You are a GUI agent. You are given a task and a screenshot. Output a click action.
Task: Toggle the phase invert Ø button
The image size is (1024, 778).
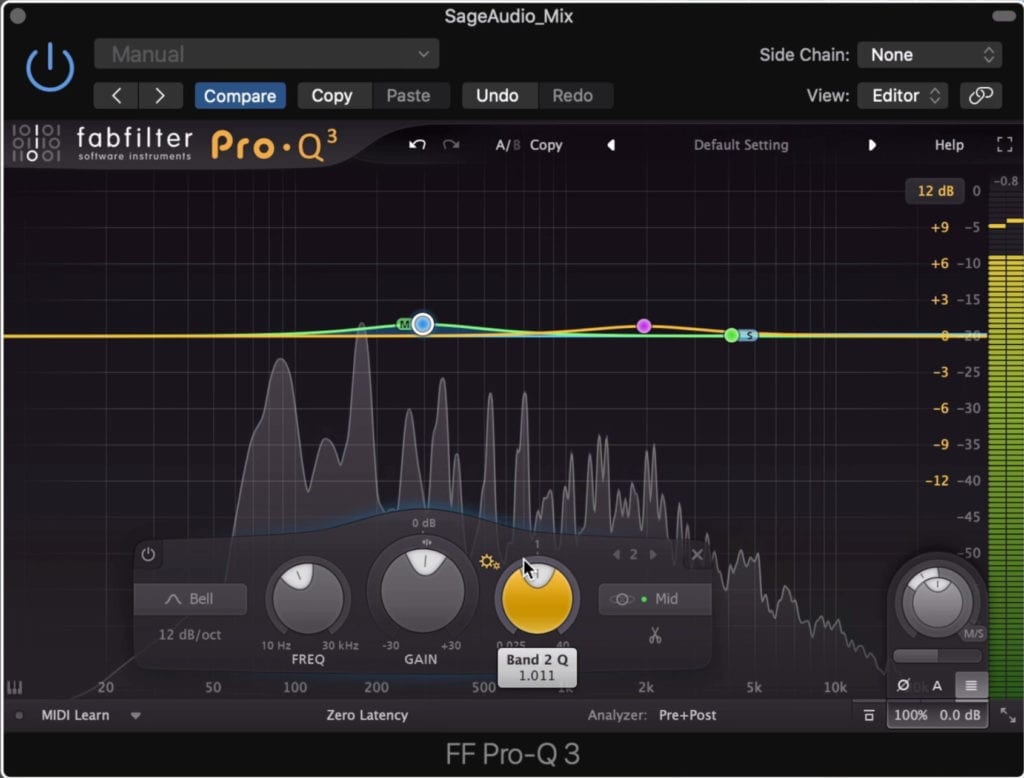(x=903, y=685)
